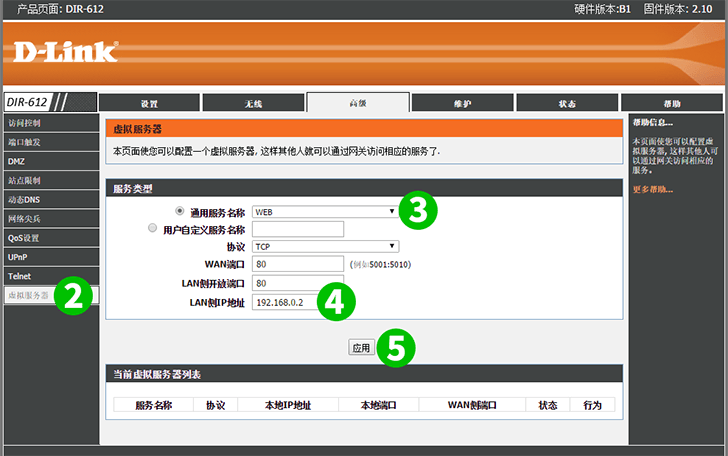The image size is (728, 456).
Task: Click the 硬件版本:B1 text
Action: [602, 9]
